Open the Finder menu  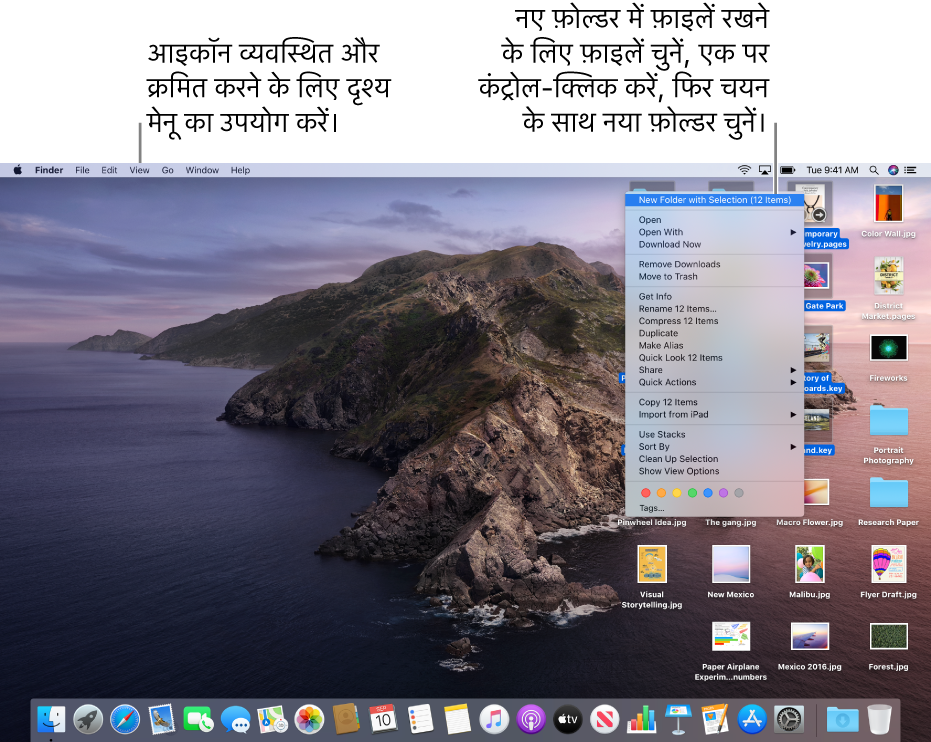(49, 170)
